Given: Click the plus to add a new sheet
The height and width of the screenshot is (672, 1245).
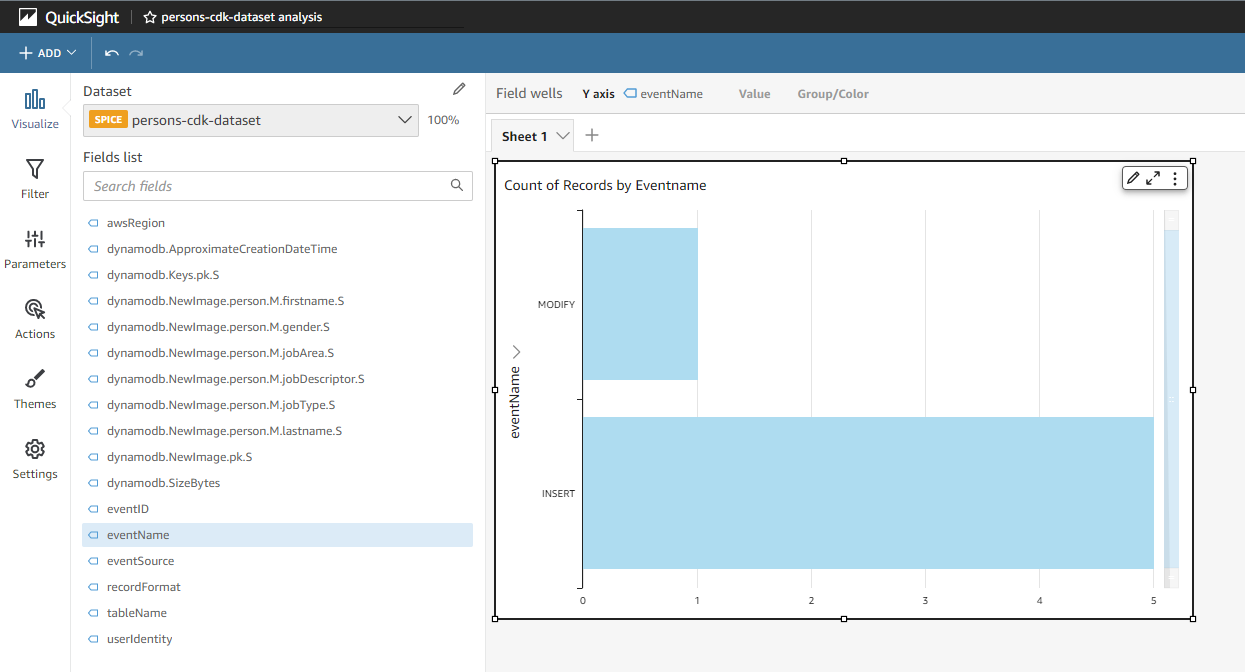Looking at the screenshot, I should click(x=591, y=134).
